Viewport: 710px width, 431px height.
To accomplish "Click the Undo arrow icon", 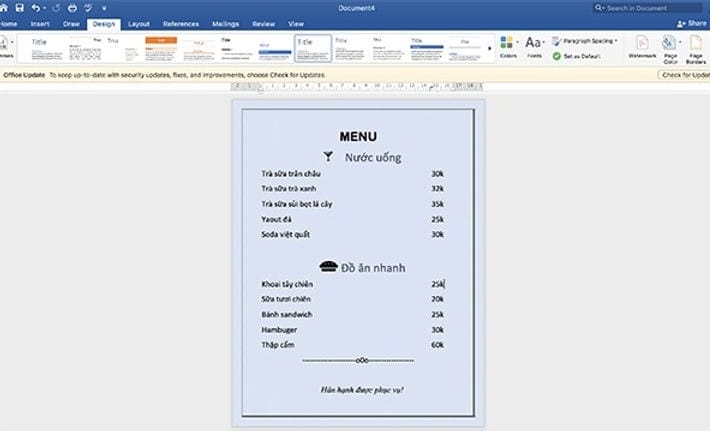I will (x=35, y=8).
